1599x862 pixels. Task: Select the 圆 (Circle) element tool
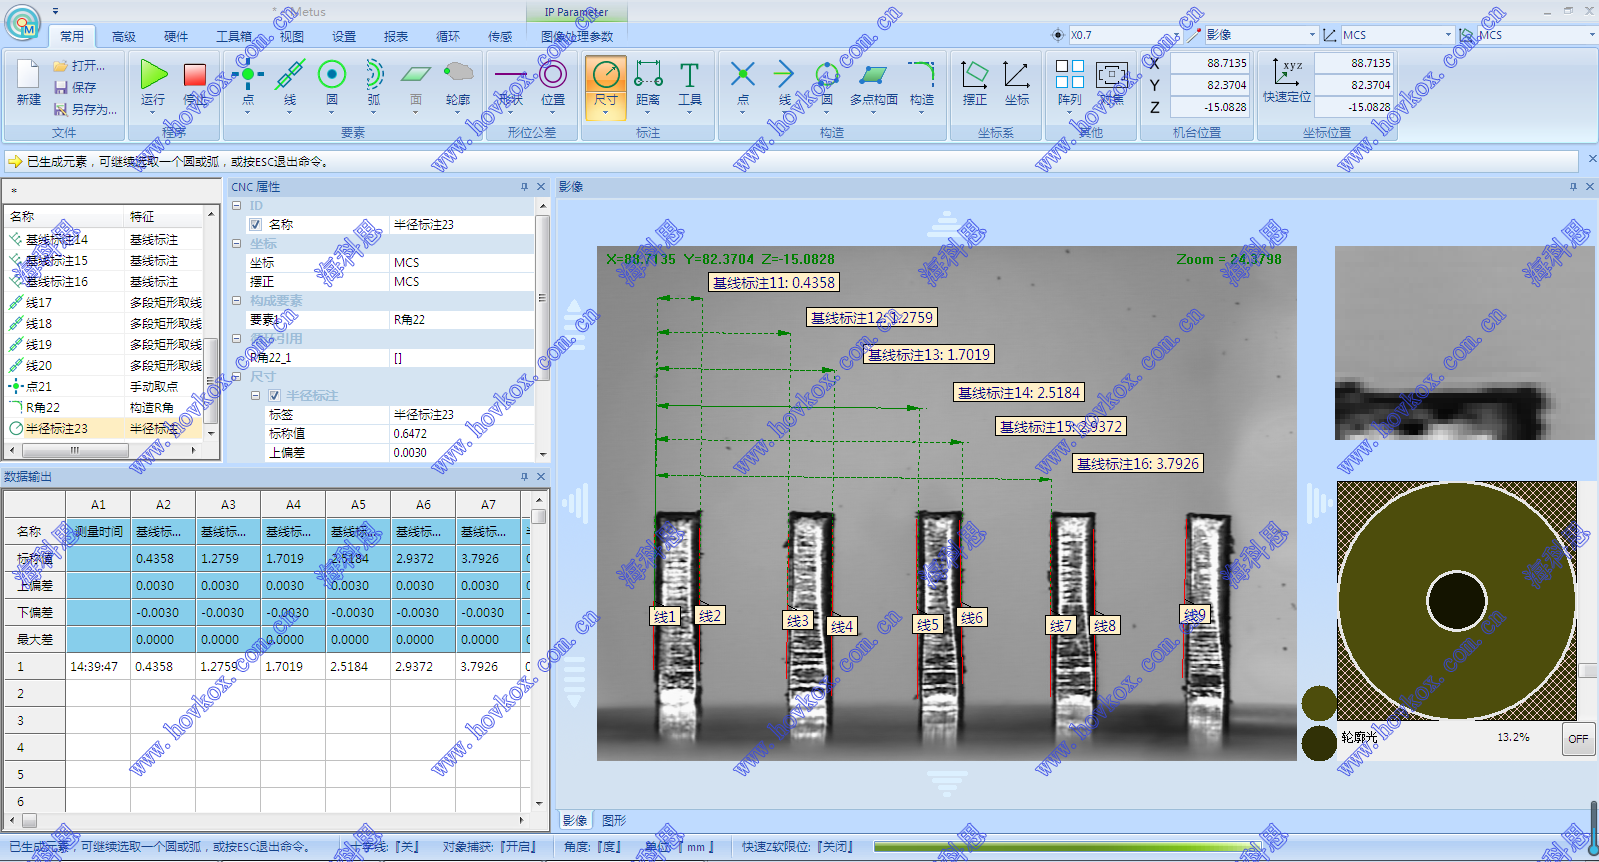[x=331, y=76]
